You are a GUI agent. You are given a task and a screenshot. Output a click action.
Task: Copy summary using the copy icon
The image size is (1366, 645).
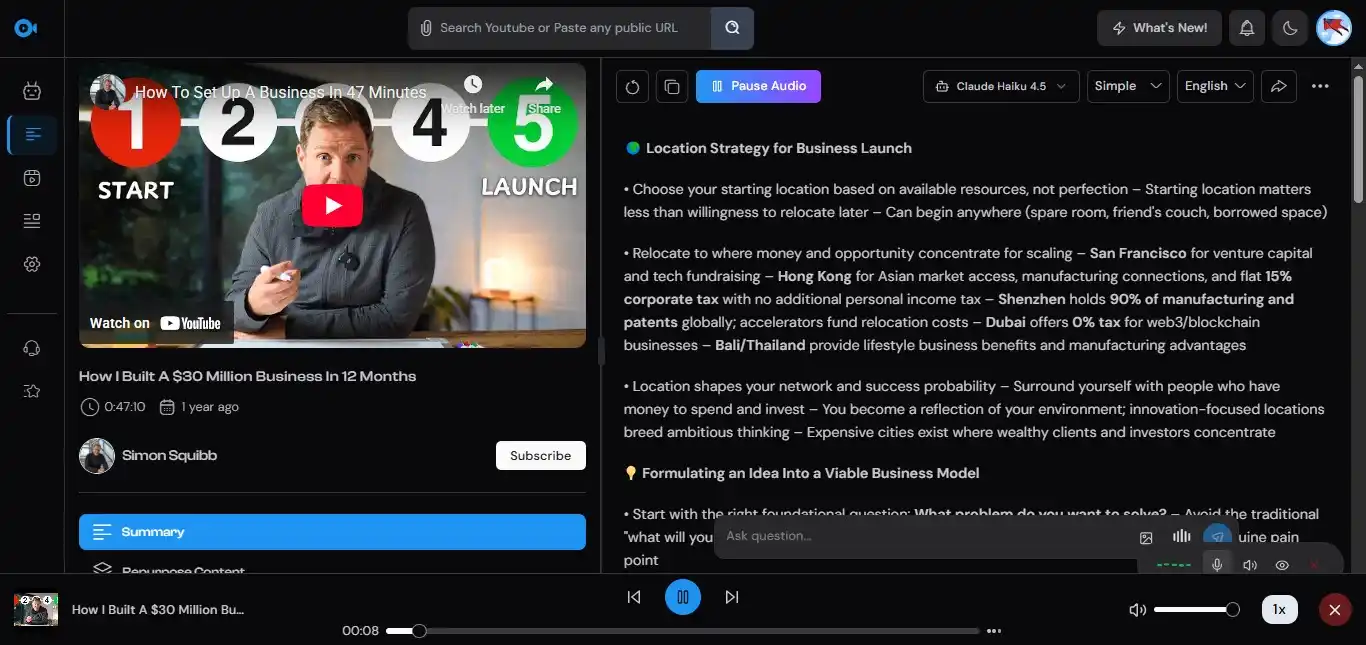(672, 86)
